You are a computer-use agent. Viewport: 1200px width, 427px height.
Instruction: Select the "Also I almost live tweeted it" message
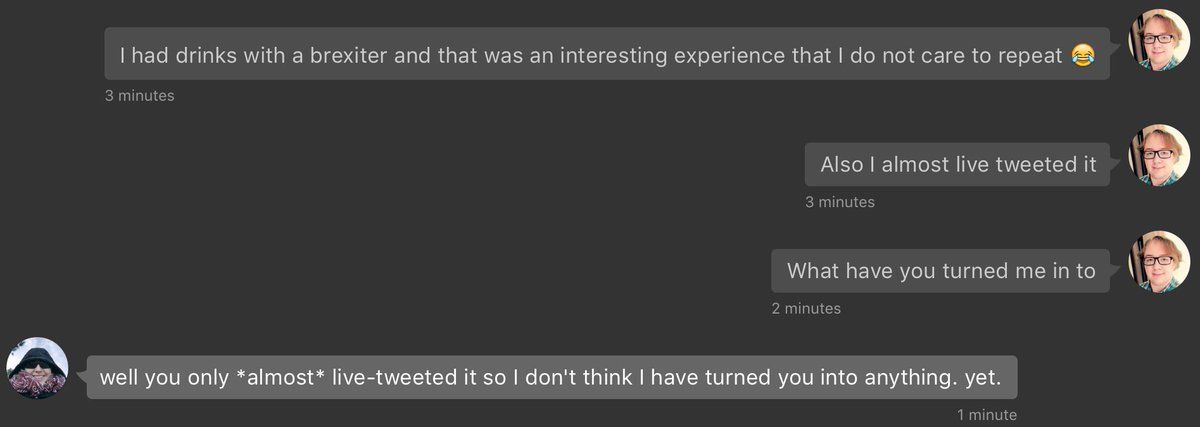(x=957, y=165)
